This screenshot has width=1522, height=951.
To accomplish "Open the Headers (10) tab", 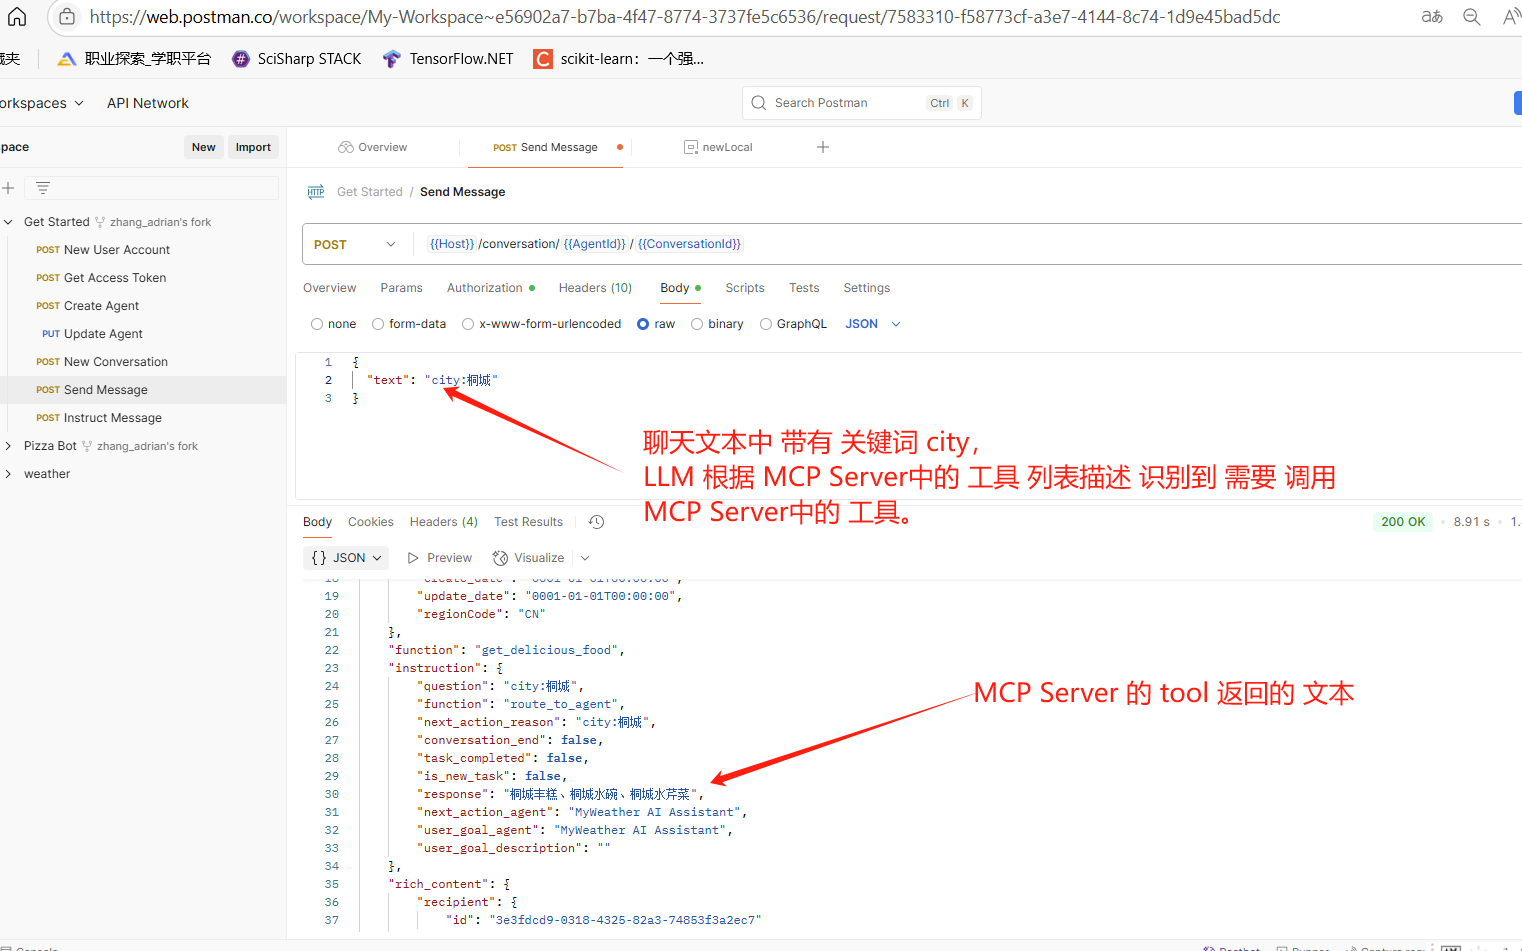I will 595,288.
